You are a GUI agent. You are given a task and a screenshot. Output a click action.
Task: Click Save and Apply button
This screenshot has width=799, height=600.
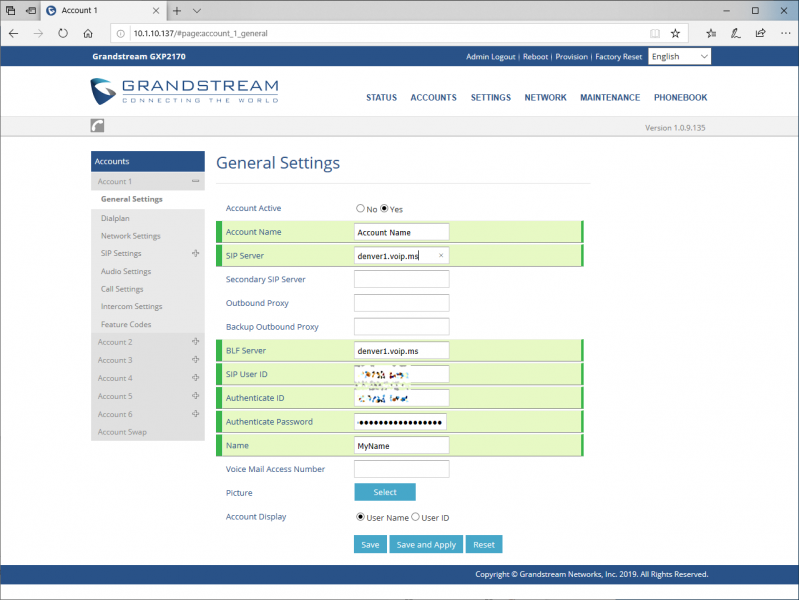[427, 544]
